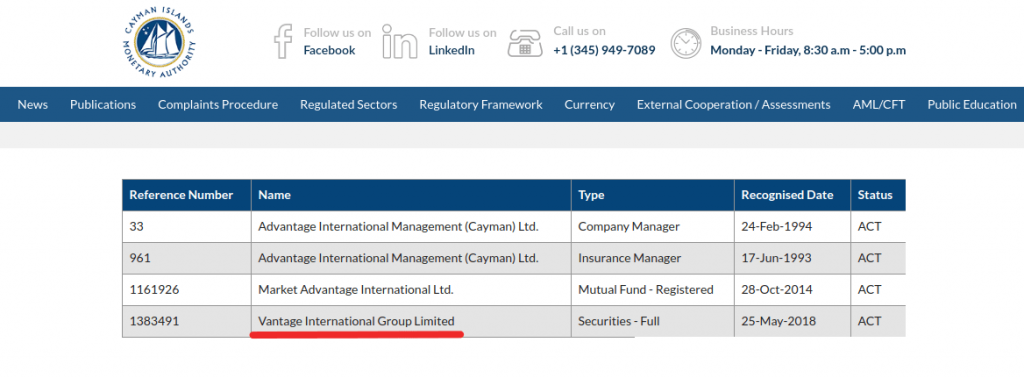Open the Facebook link
The image size is (1024, 378).
[x=329, y=50]
